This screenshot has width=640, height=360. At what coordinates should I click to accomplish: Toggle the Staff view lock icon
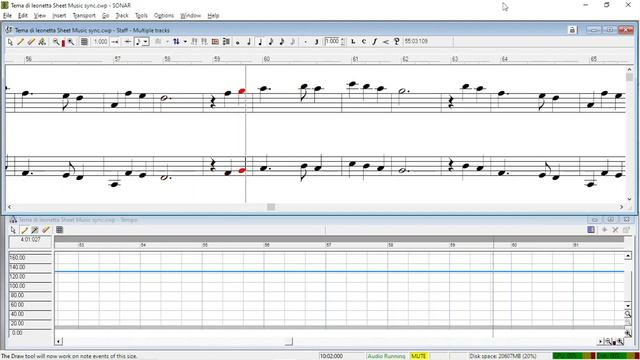pyautogui.click(x=572, y=30)
